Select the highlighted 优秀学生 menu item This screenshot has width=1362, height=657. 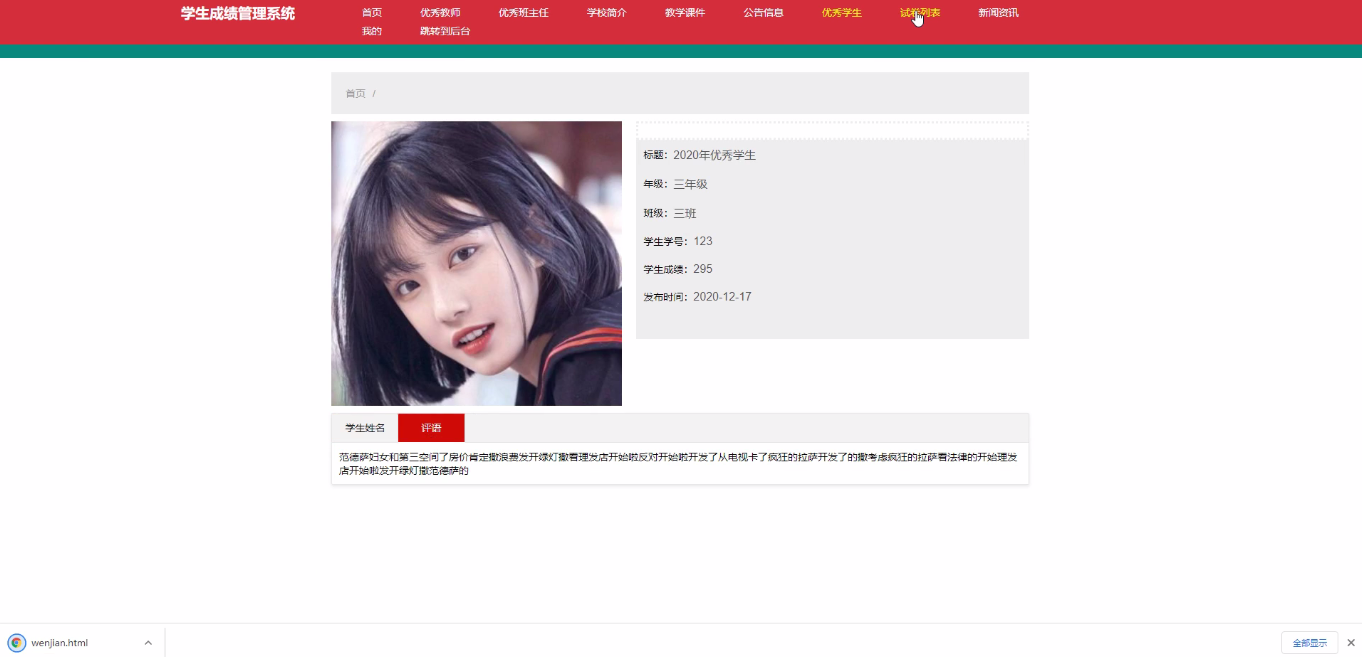(841, 14)
